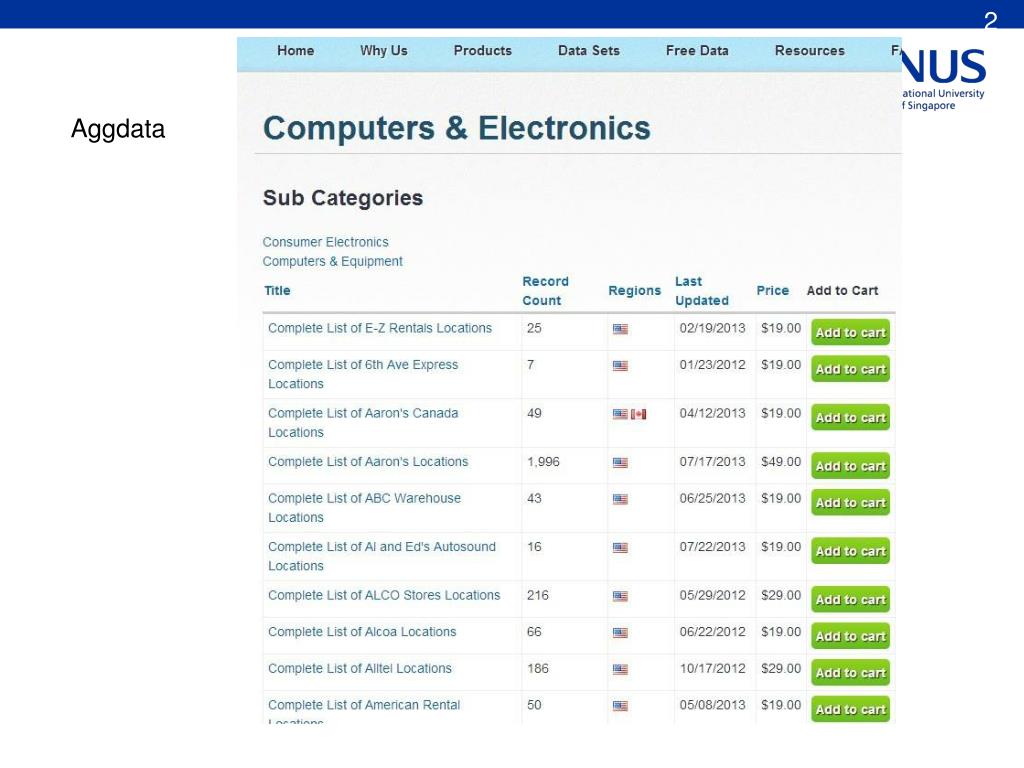Sort by Last Updated column header
This screenshot has width=1024, height=768.
point(701,291)
